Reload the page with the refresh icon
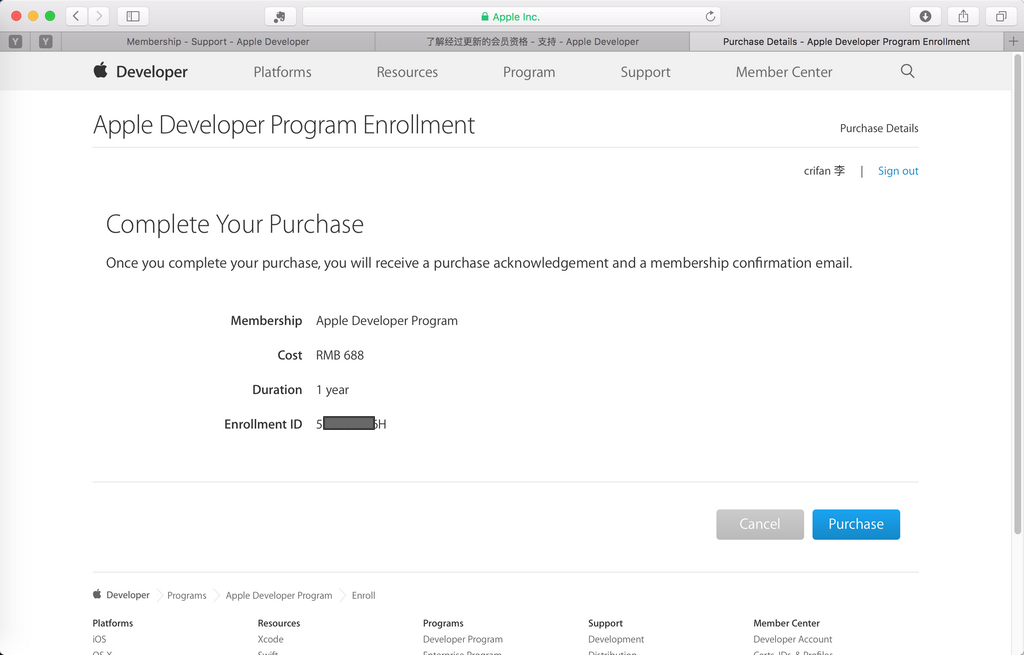Viewport: 1024px width, 655px height. tap(711, 16)
